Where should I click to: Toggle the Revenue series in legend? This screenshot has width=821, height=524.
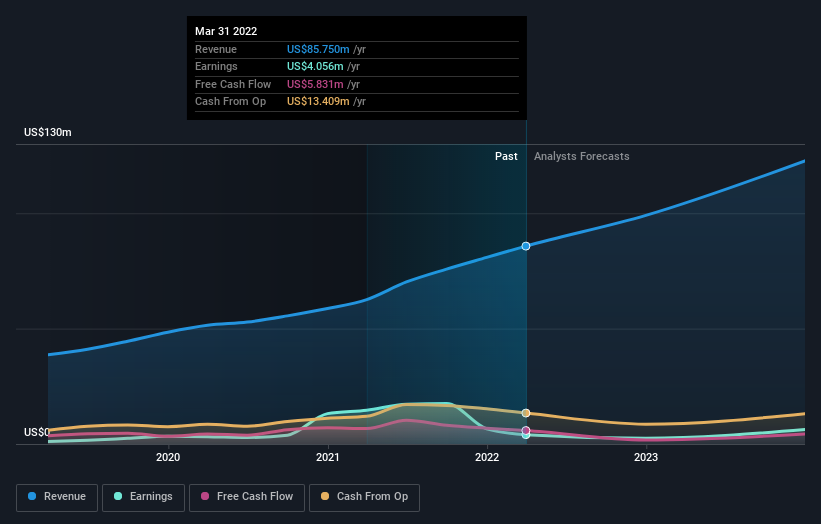point(57,497)
